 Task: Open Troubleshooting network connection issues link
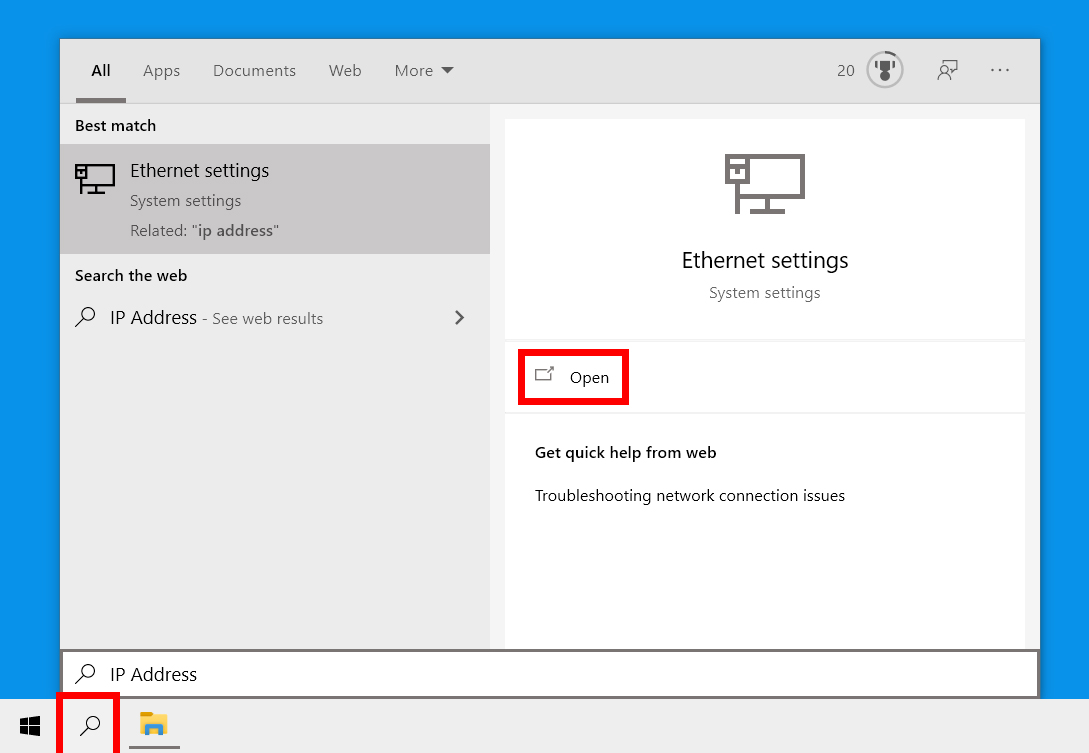[x=689, y=496]
